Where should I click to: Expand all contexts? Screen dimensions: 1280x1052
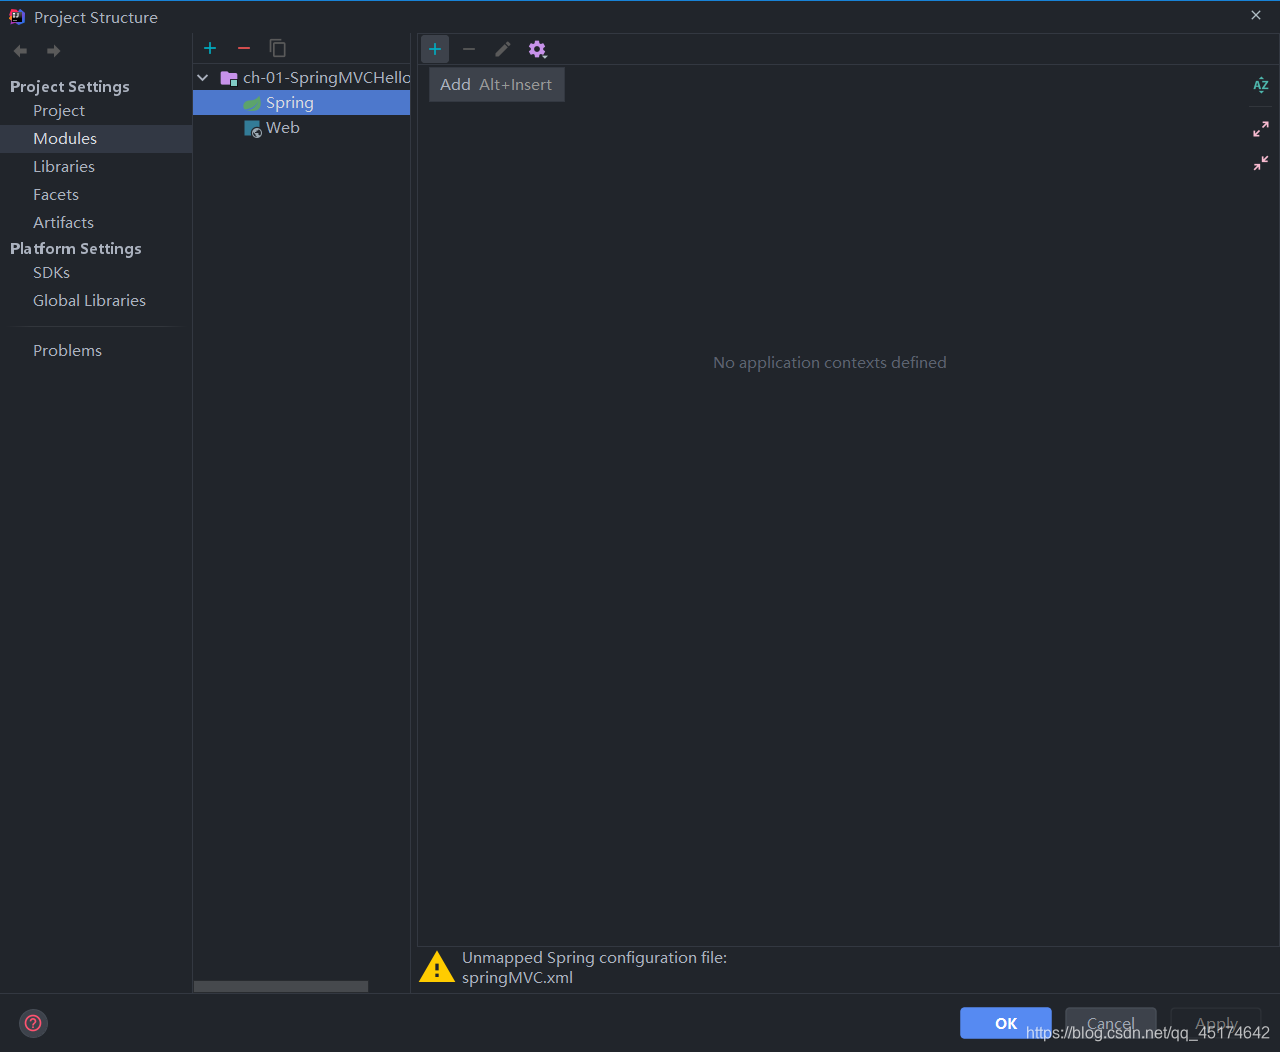1261,129
